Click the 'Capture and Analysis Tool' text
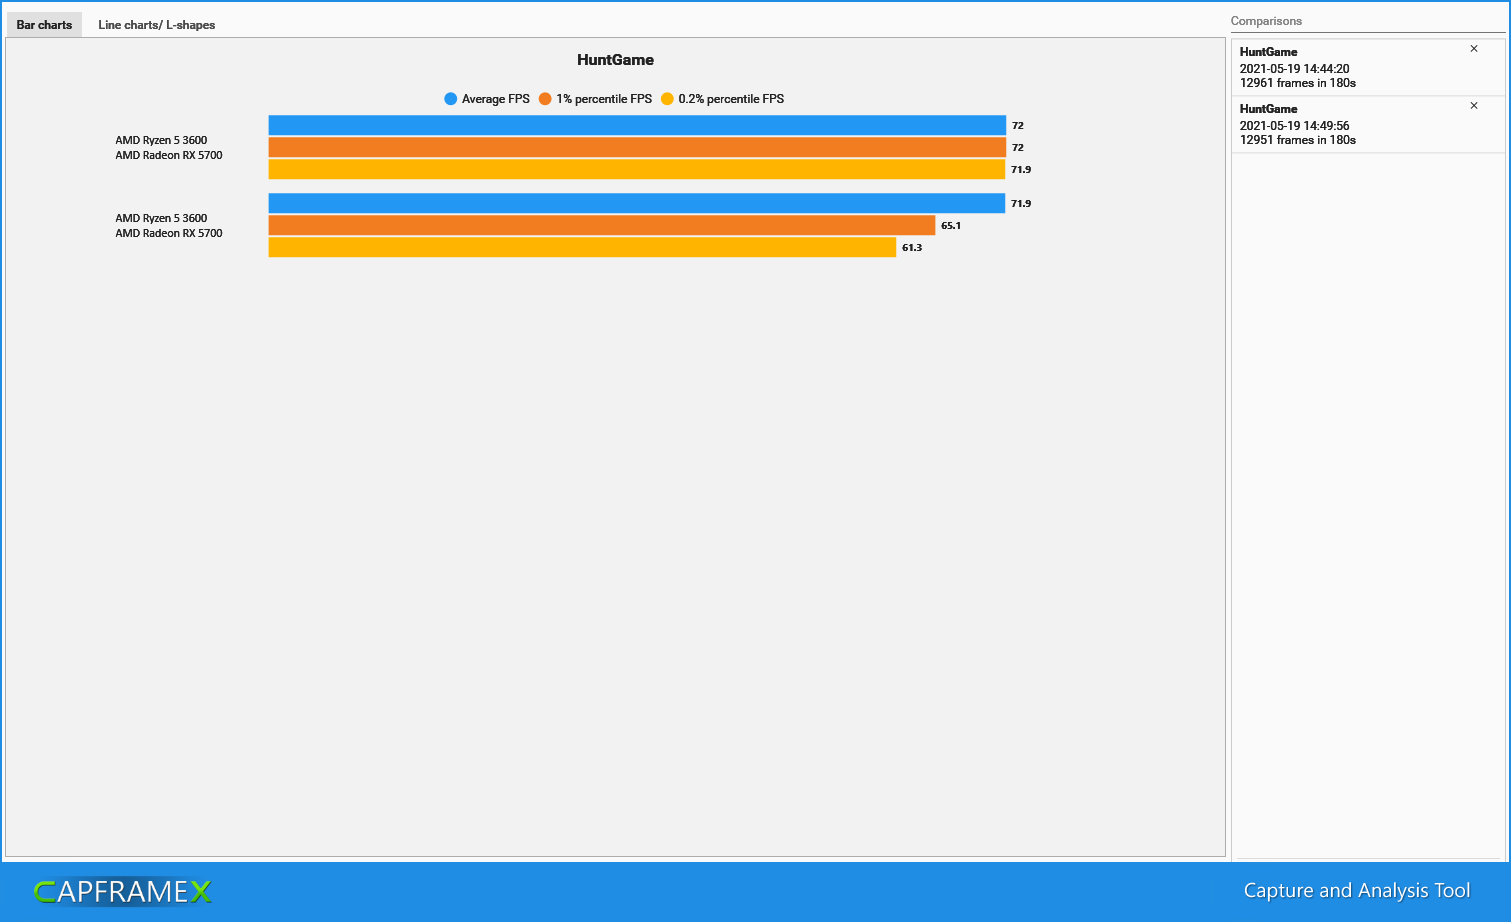Screen dimensions: 1511x922 1357,891
